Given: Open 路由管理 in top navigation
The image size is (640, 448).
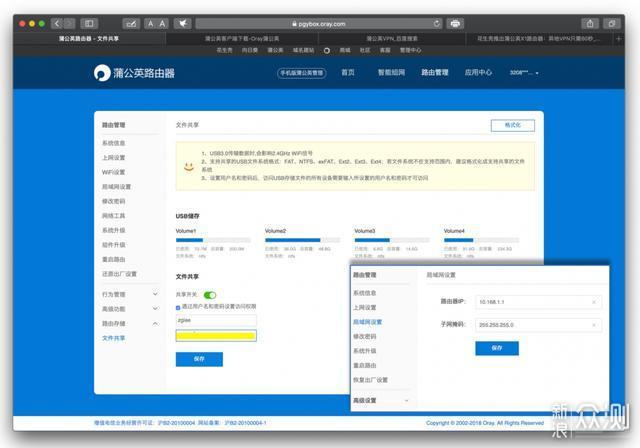Looking at the screenshot, I should pos(435,73).
